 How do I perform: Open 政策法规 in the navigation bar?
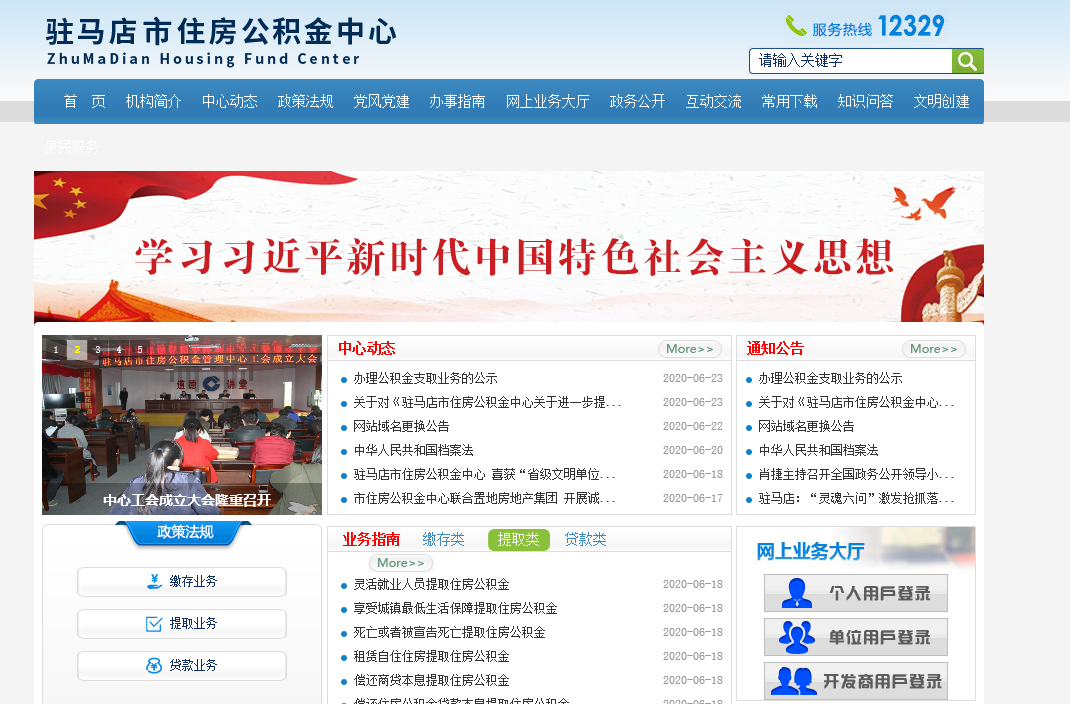click(x=306, y=102)
